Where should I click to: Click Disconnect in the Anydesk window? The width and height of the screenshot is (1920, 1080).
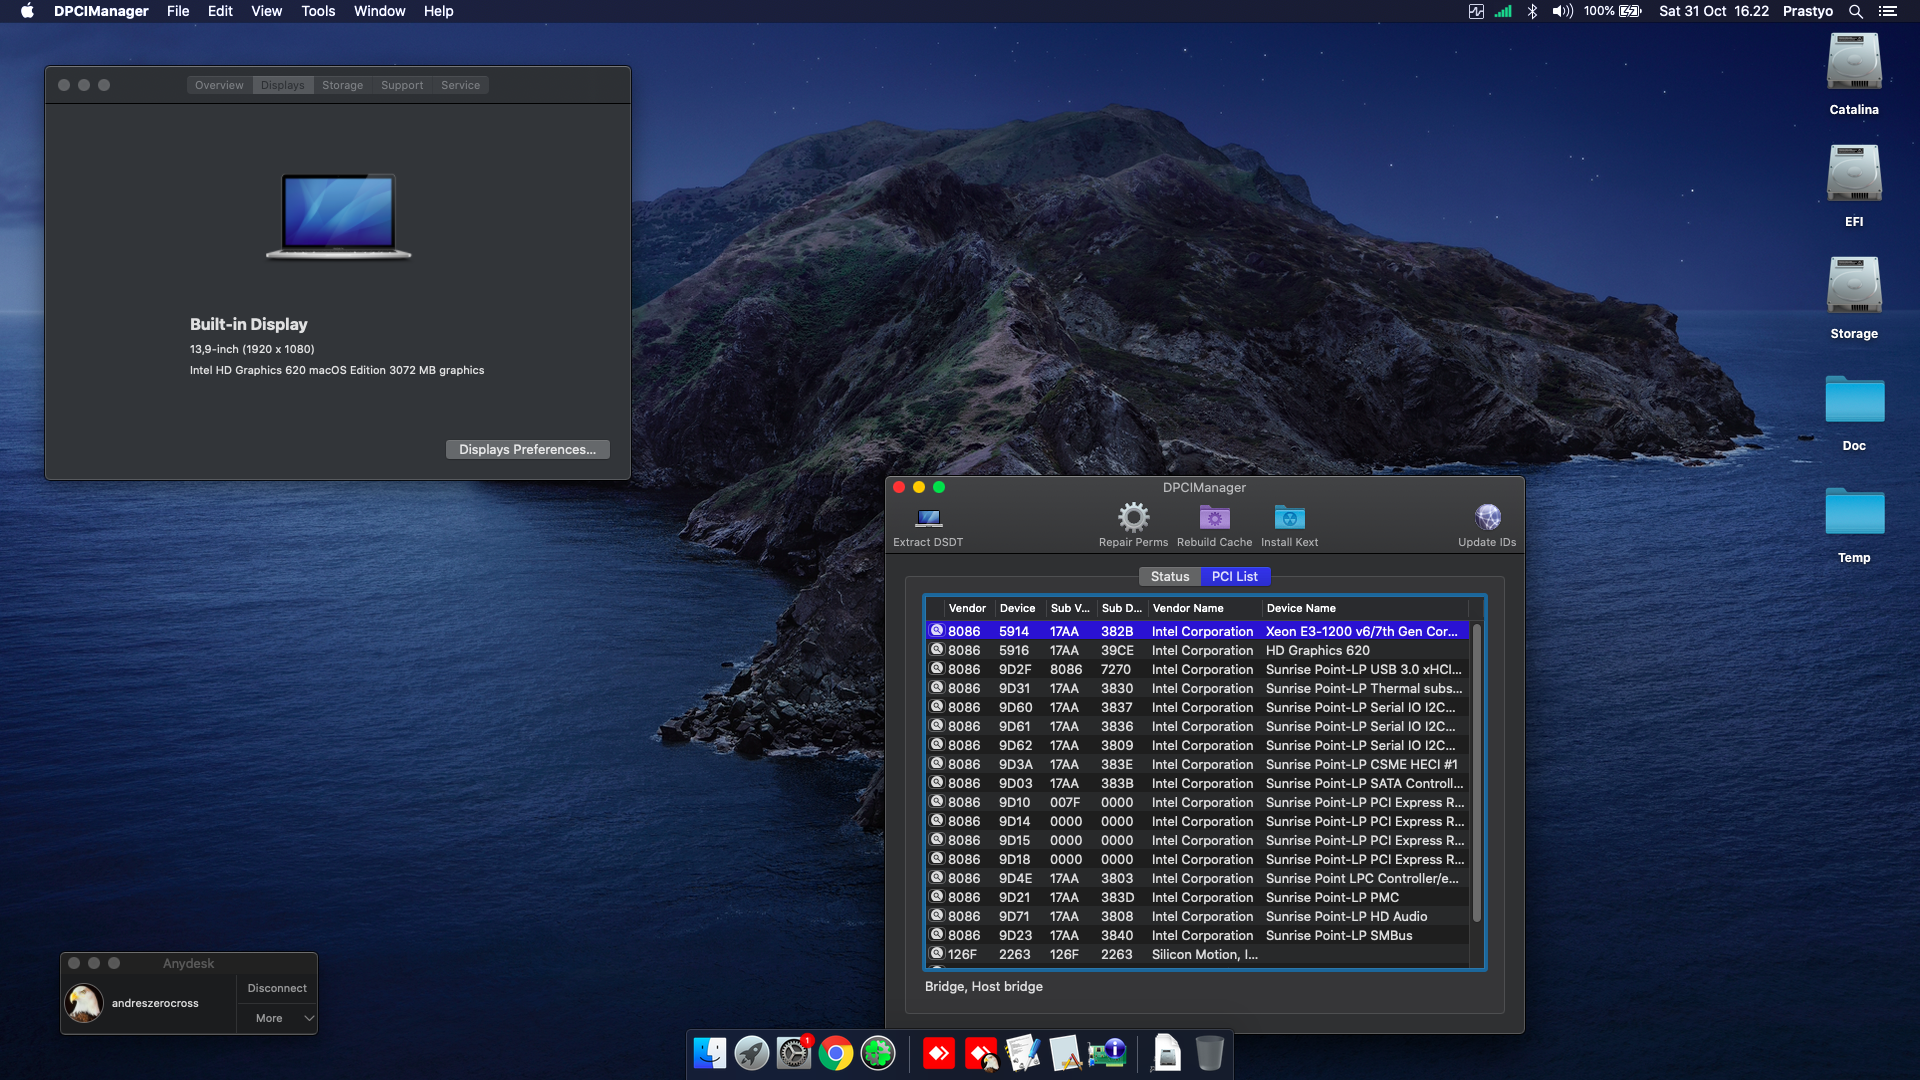[x=277, y=988]
